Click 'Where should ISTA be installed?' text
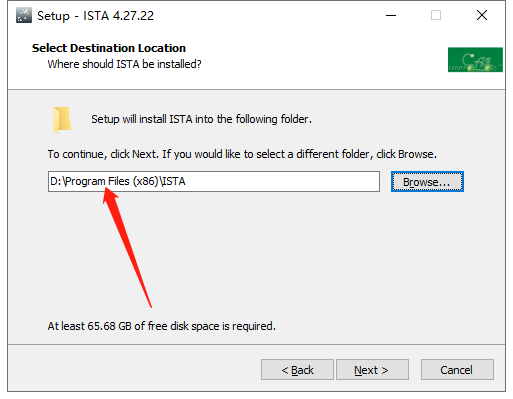513x399 pixels. pyautogui.click(x=124, y=64)
